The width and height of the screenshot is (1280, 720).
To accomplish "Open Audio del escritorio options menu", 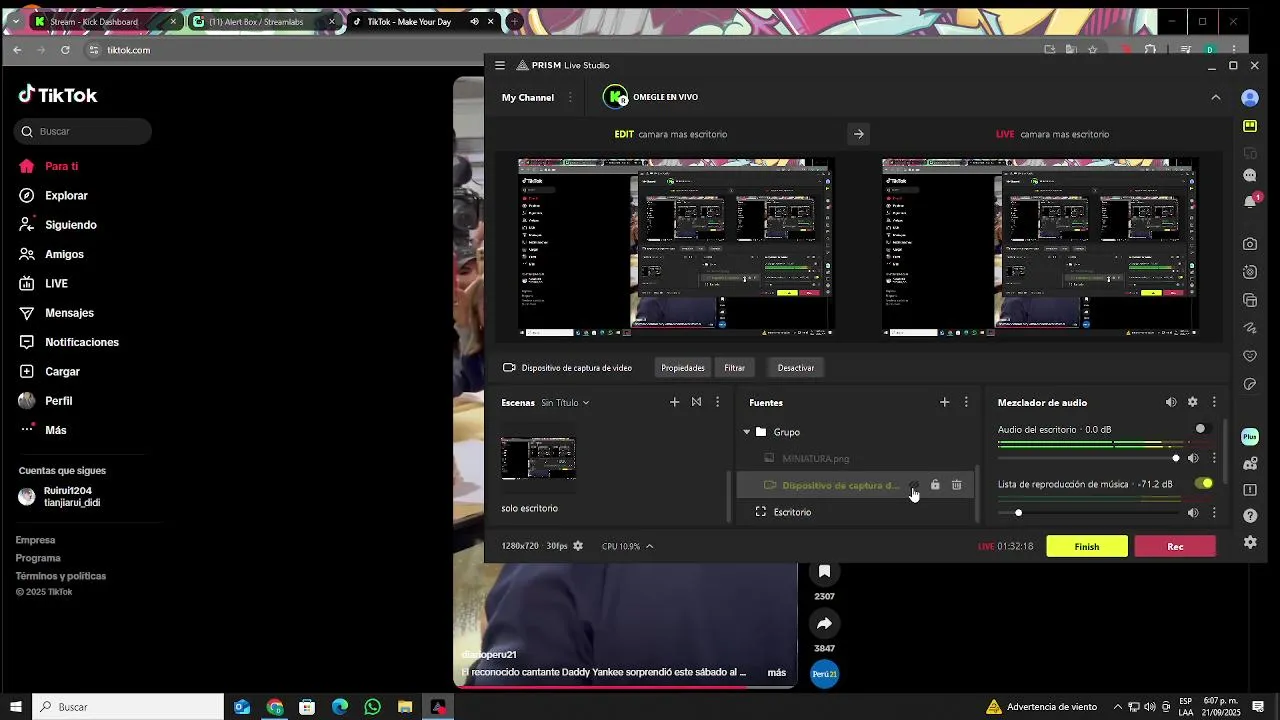I will pyautogui.click(x=1214, y=458).
